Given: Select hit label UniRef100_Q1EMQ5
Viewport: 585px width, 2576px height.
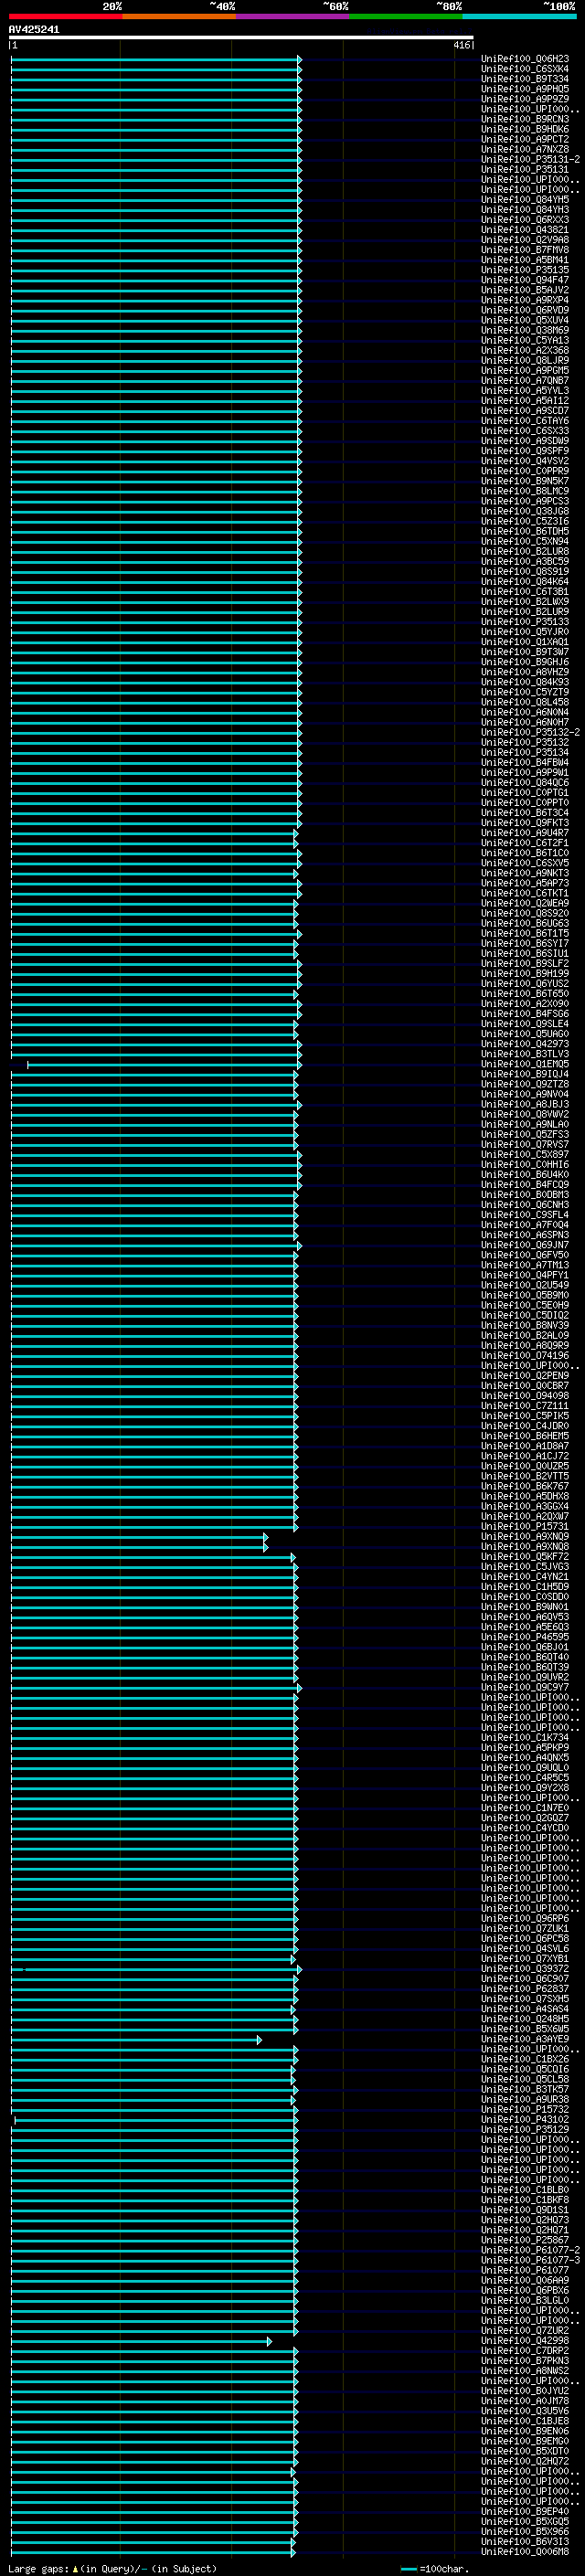Looking at the screenshot, I should coord(525,1064).
